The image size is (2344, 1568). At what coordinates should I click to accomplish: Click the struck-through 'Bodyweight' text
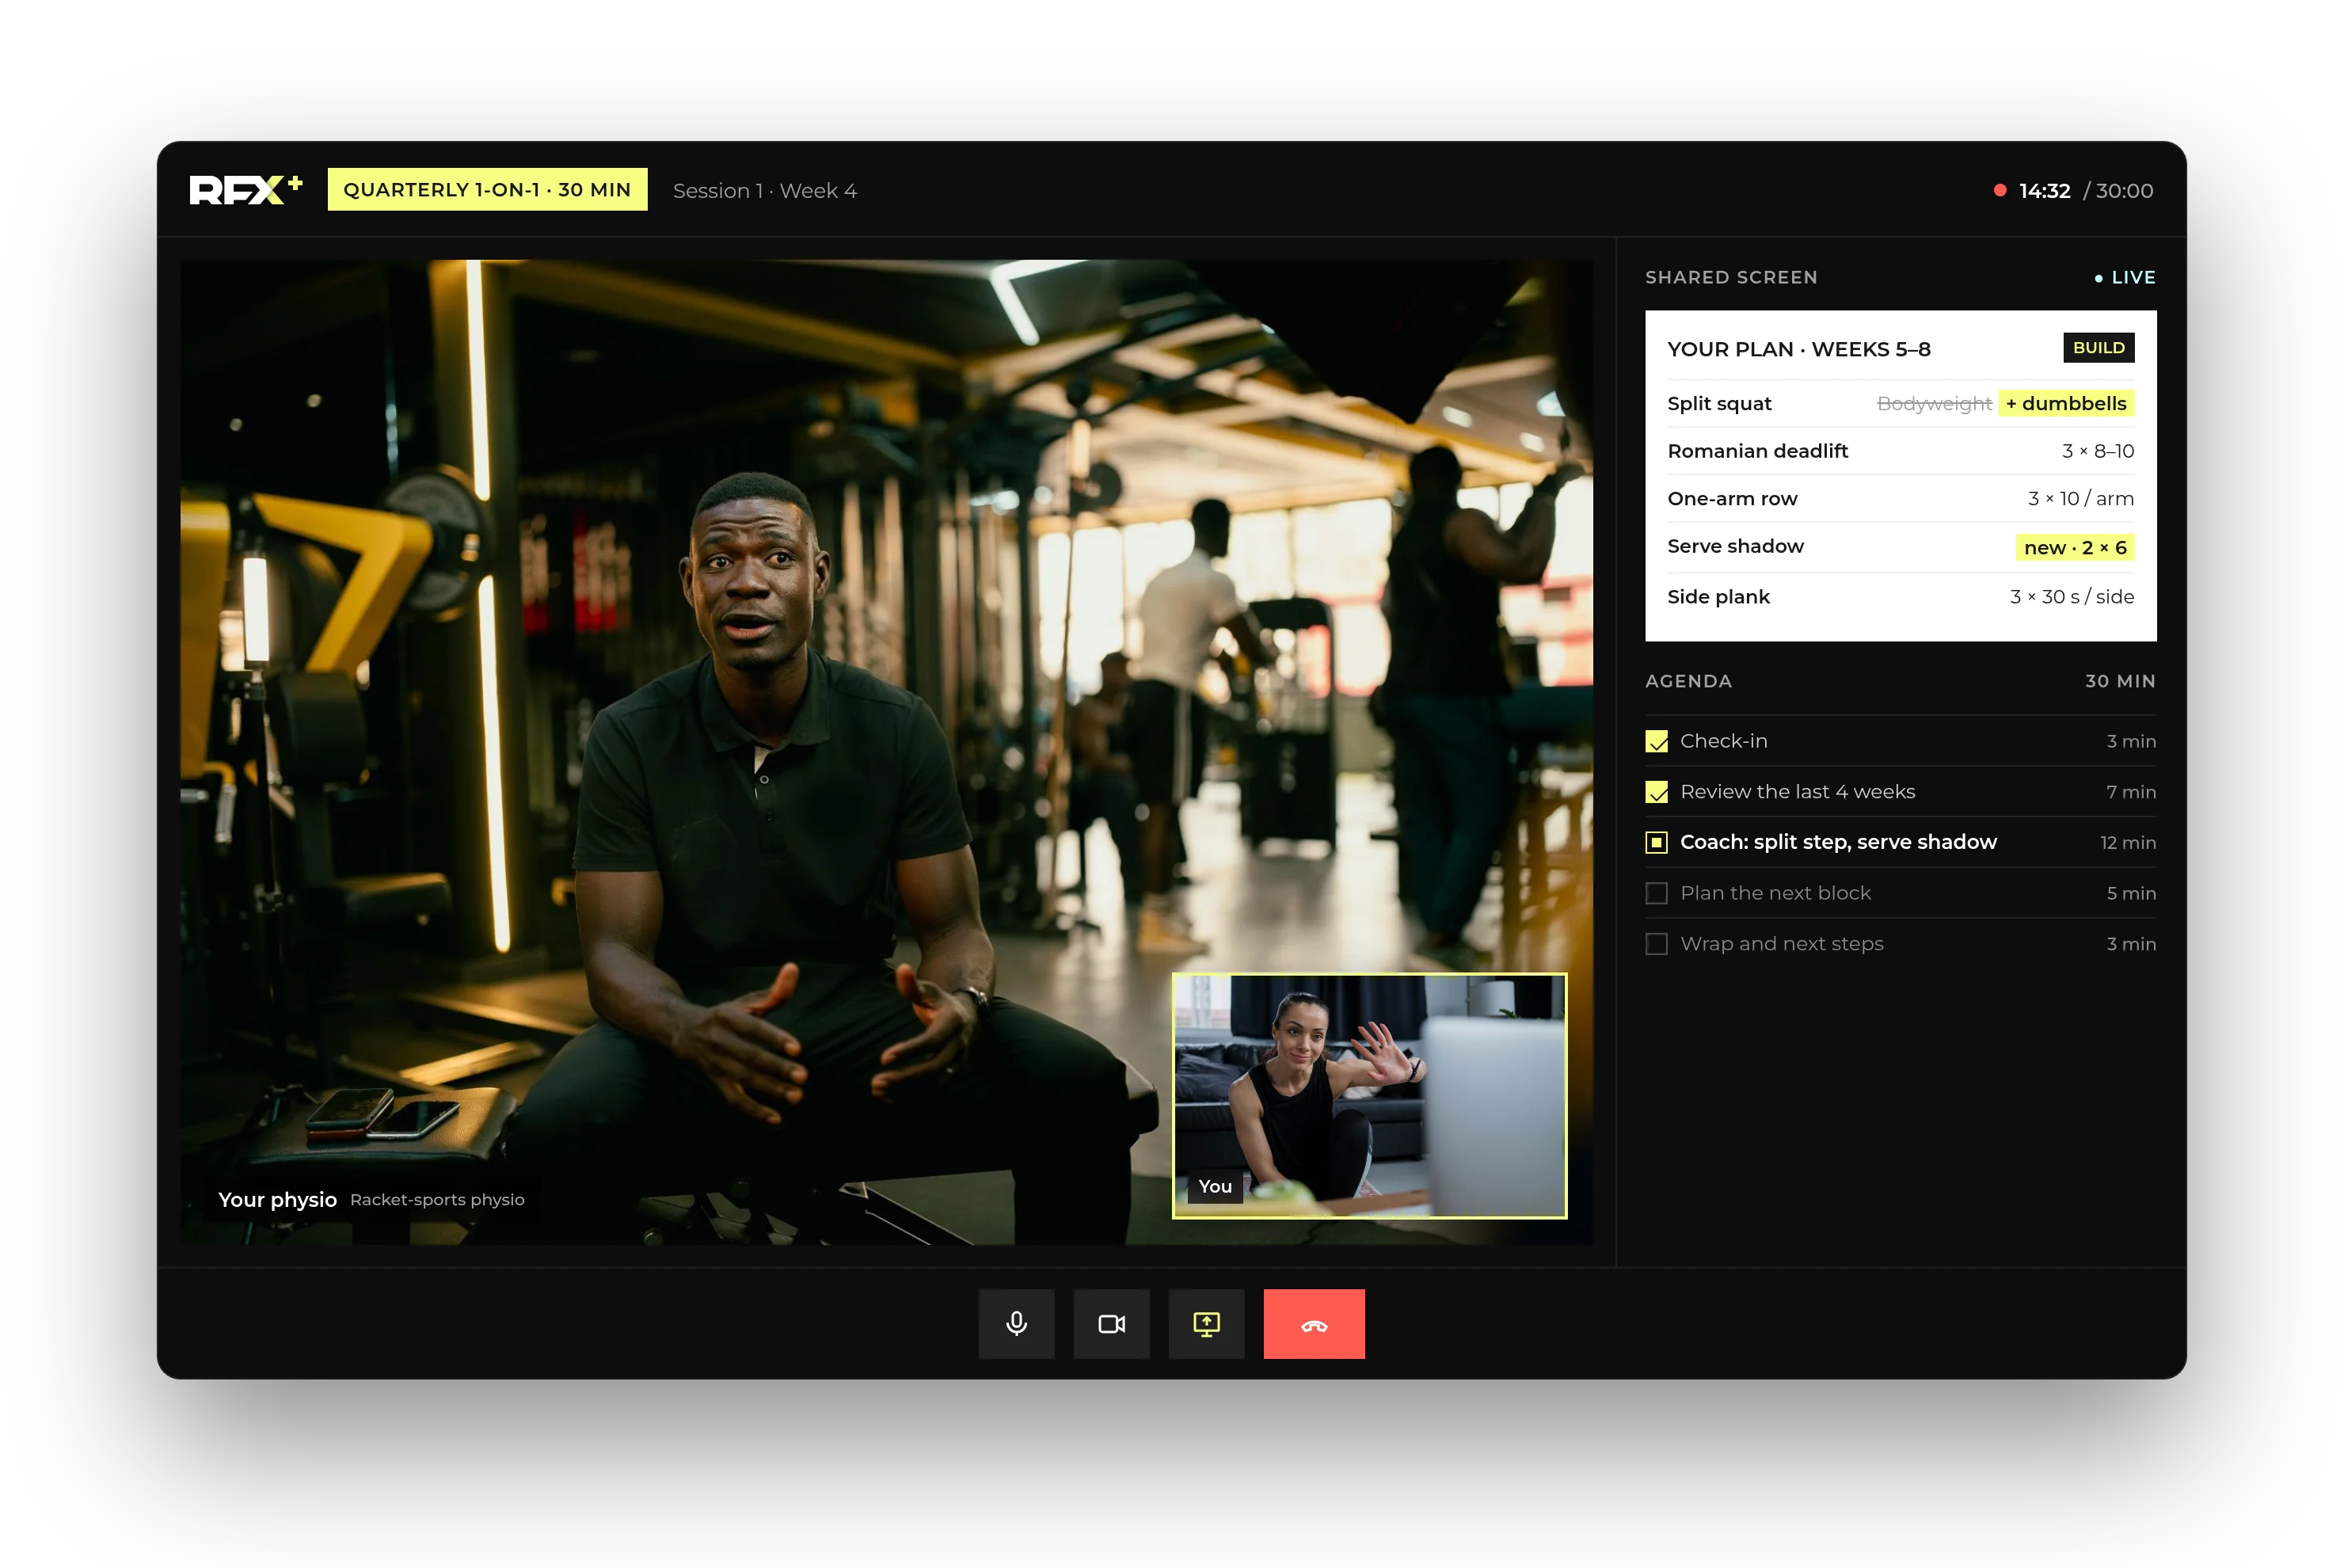pos(1934,403)
